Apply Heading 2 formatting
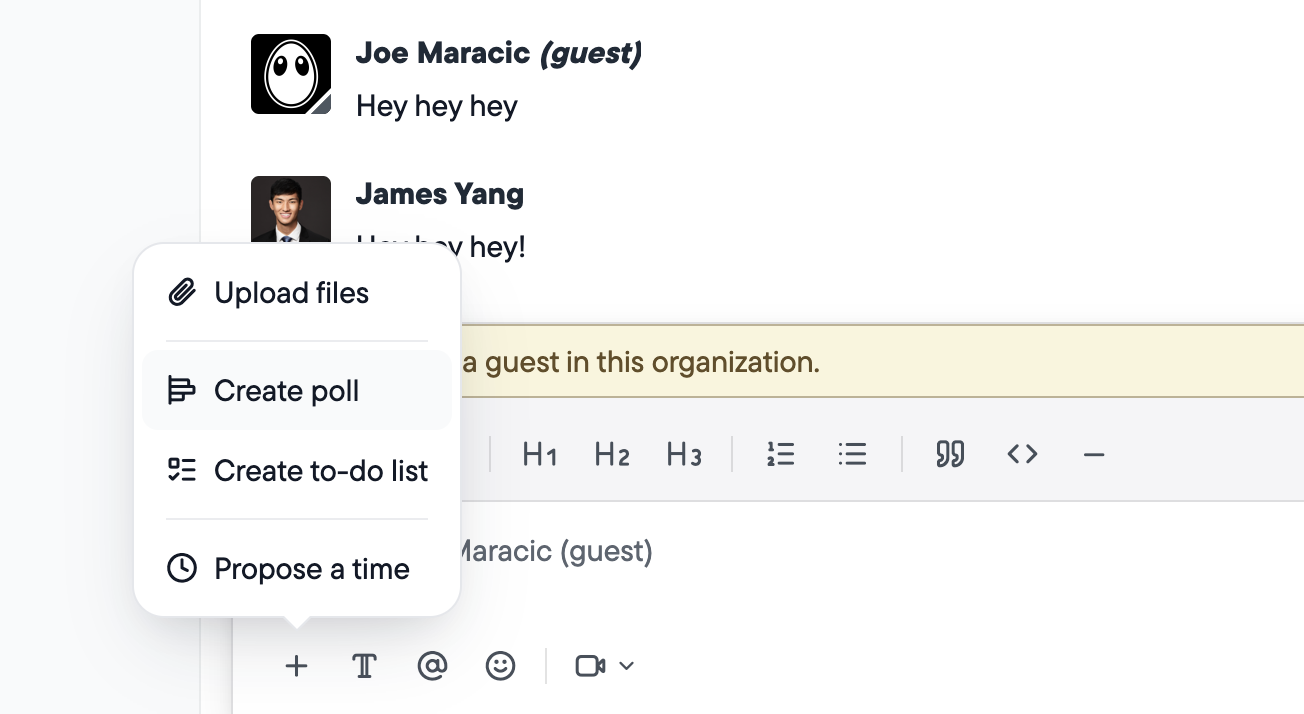 pos(611,455)
